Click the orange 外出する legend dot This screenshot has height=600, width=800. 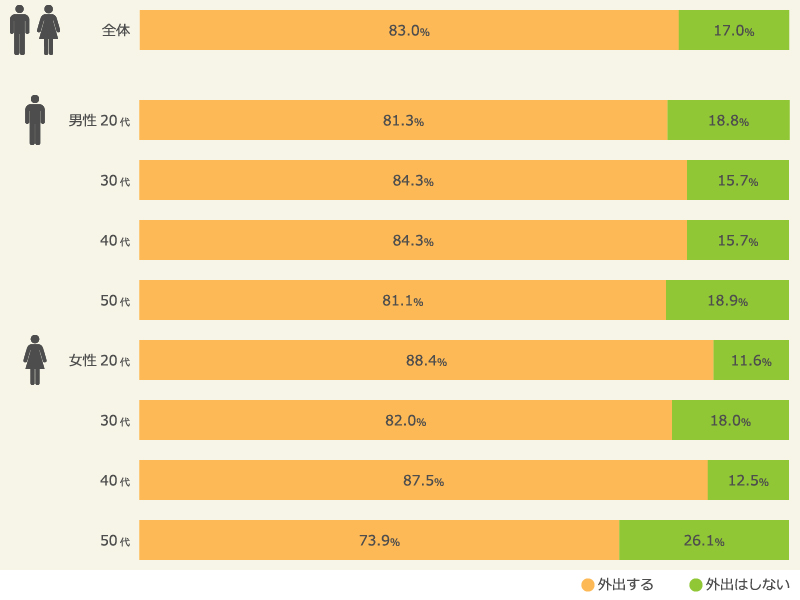[588, 585]
